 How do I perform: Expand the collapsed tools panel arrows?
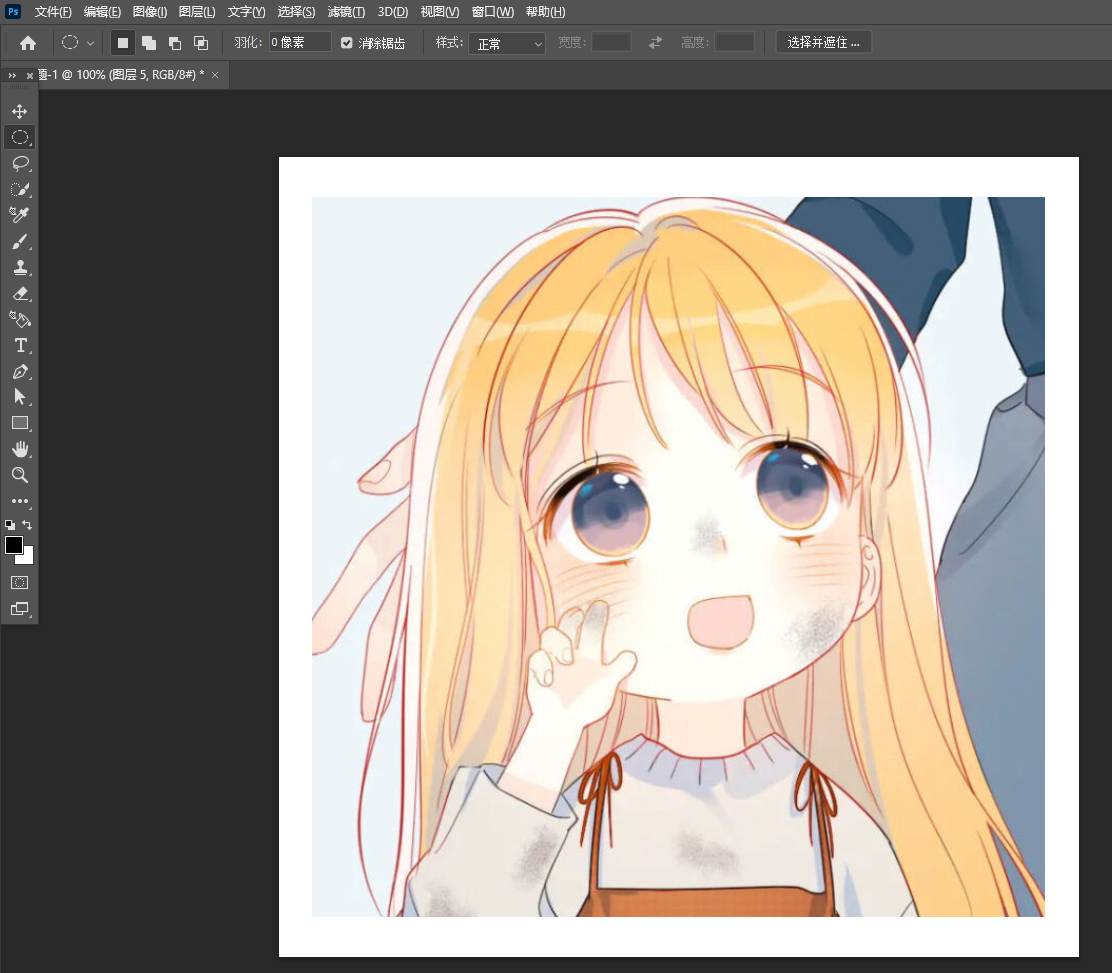[x=12, y=76]
